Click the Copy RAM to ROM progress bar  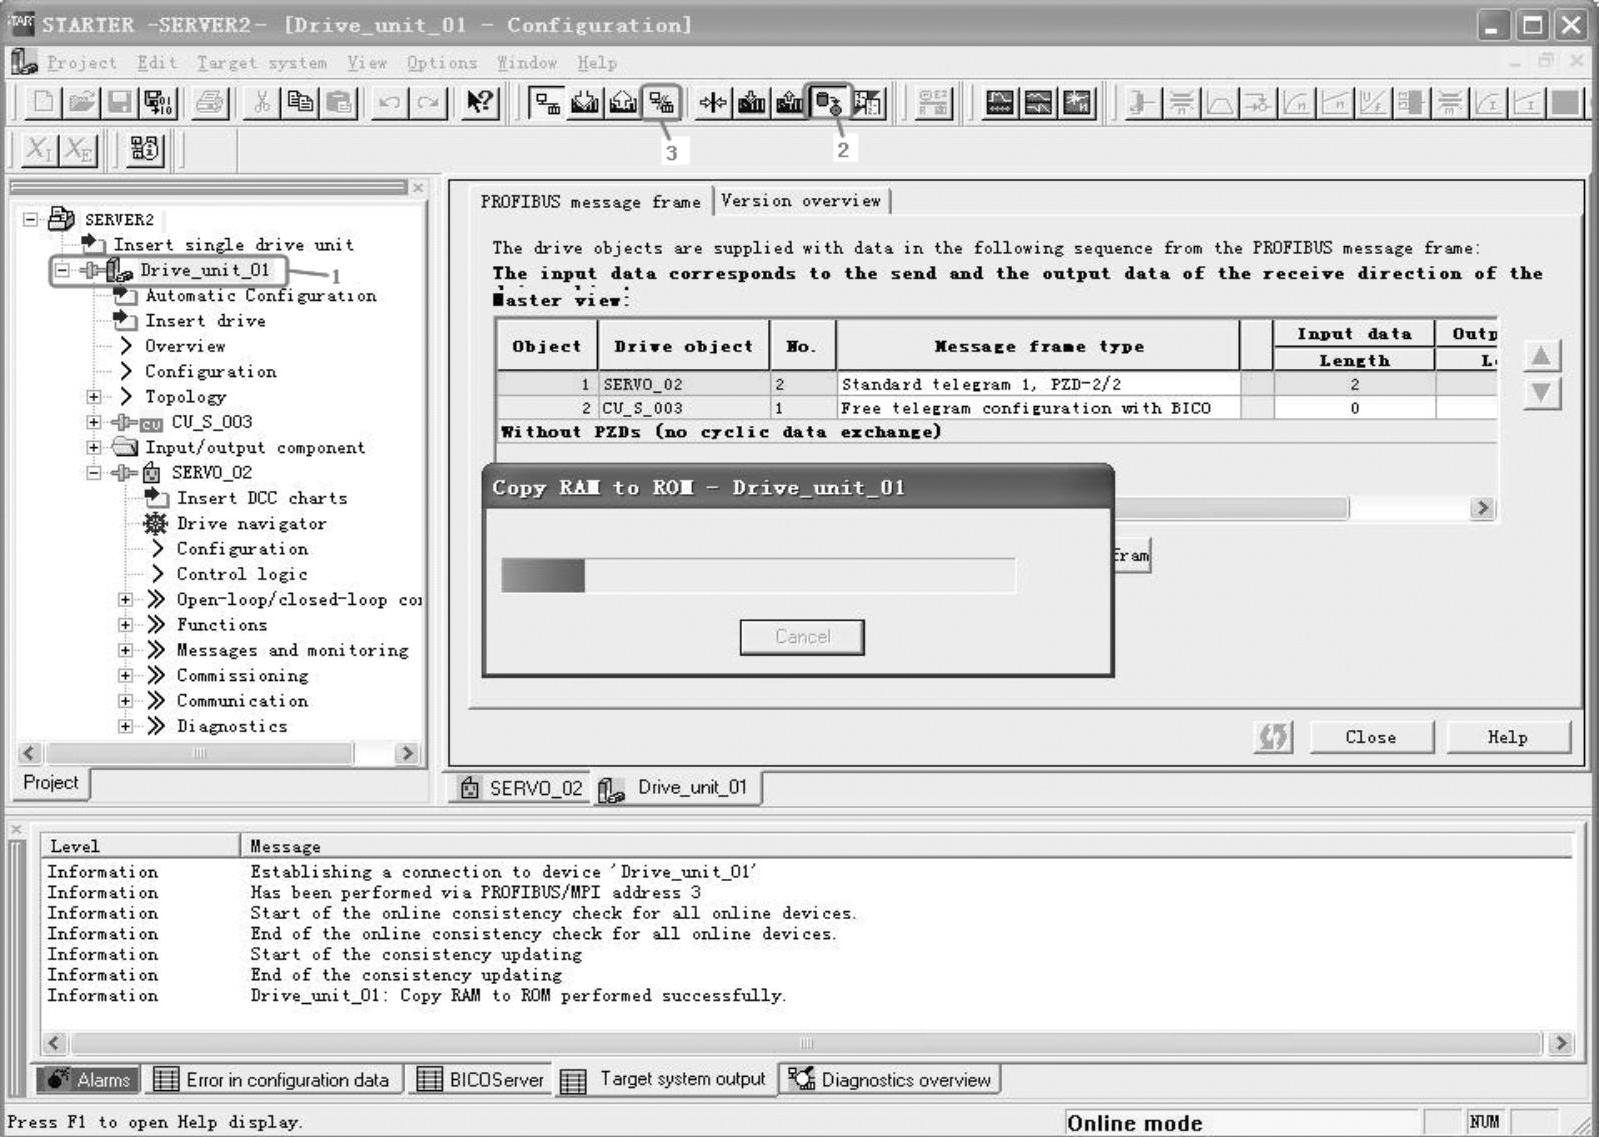758,575
